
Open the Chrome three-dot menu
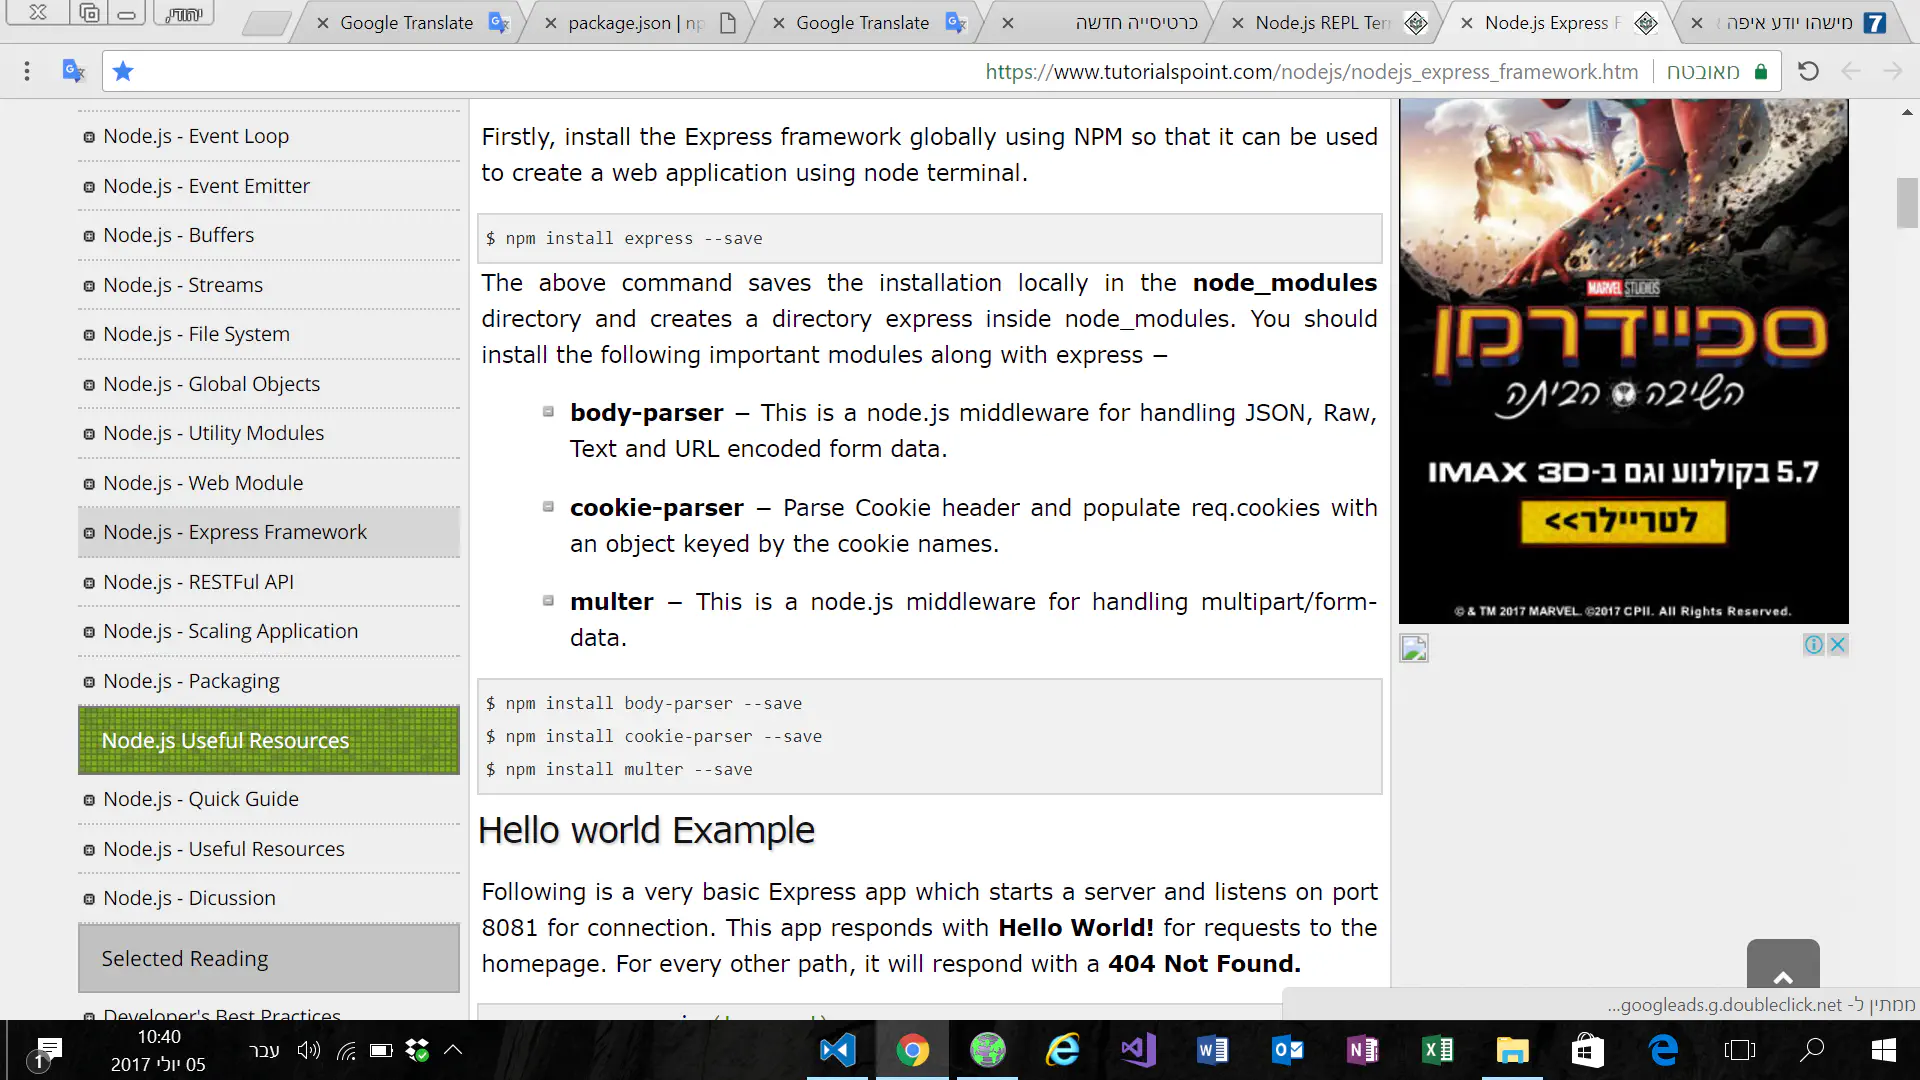click(x=27, y=71)
